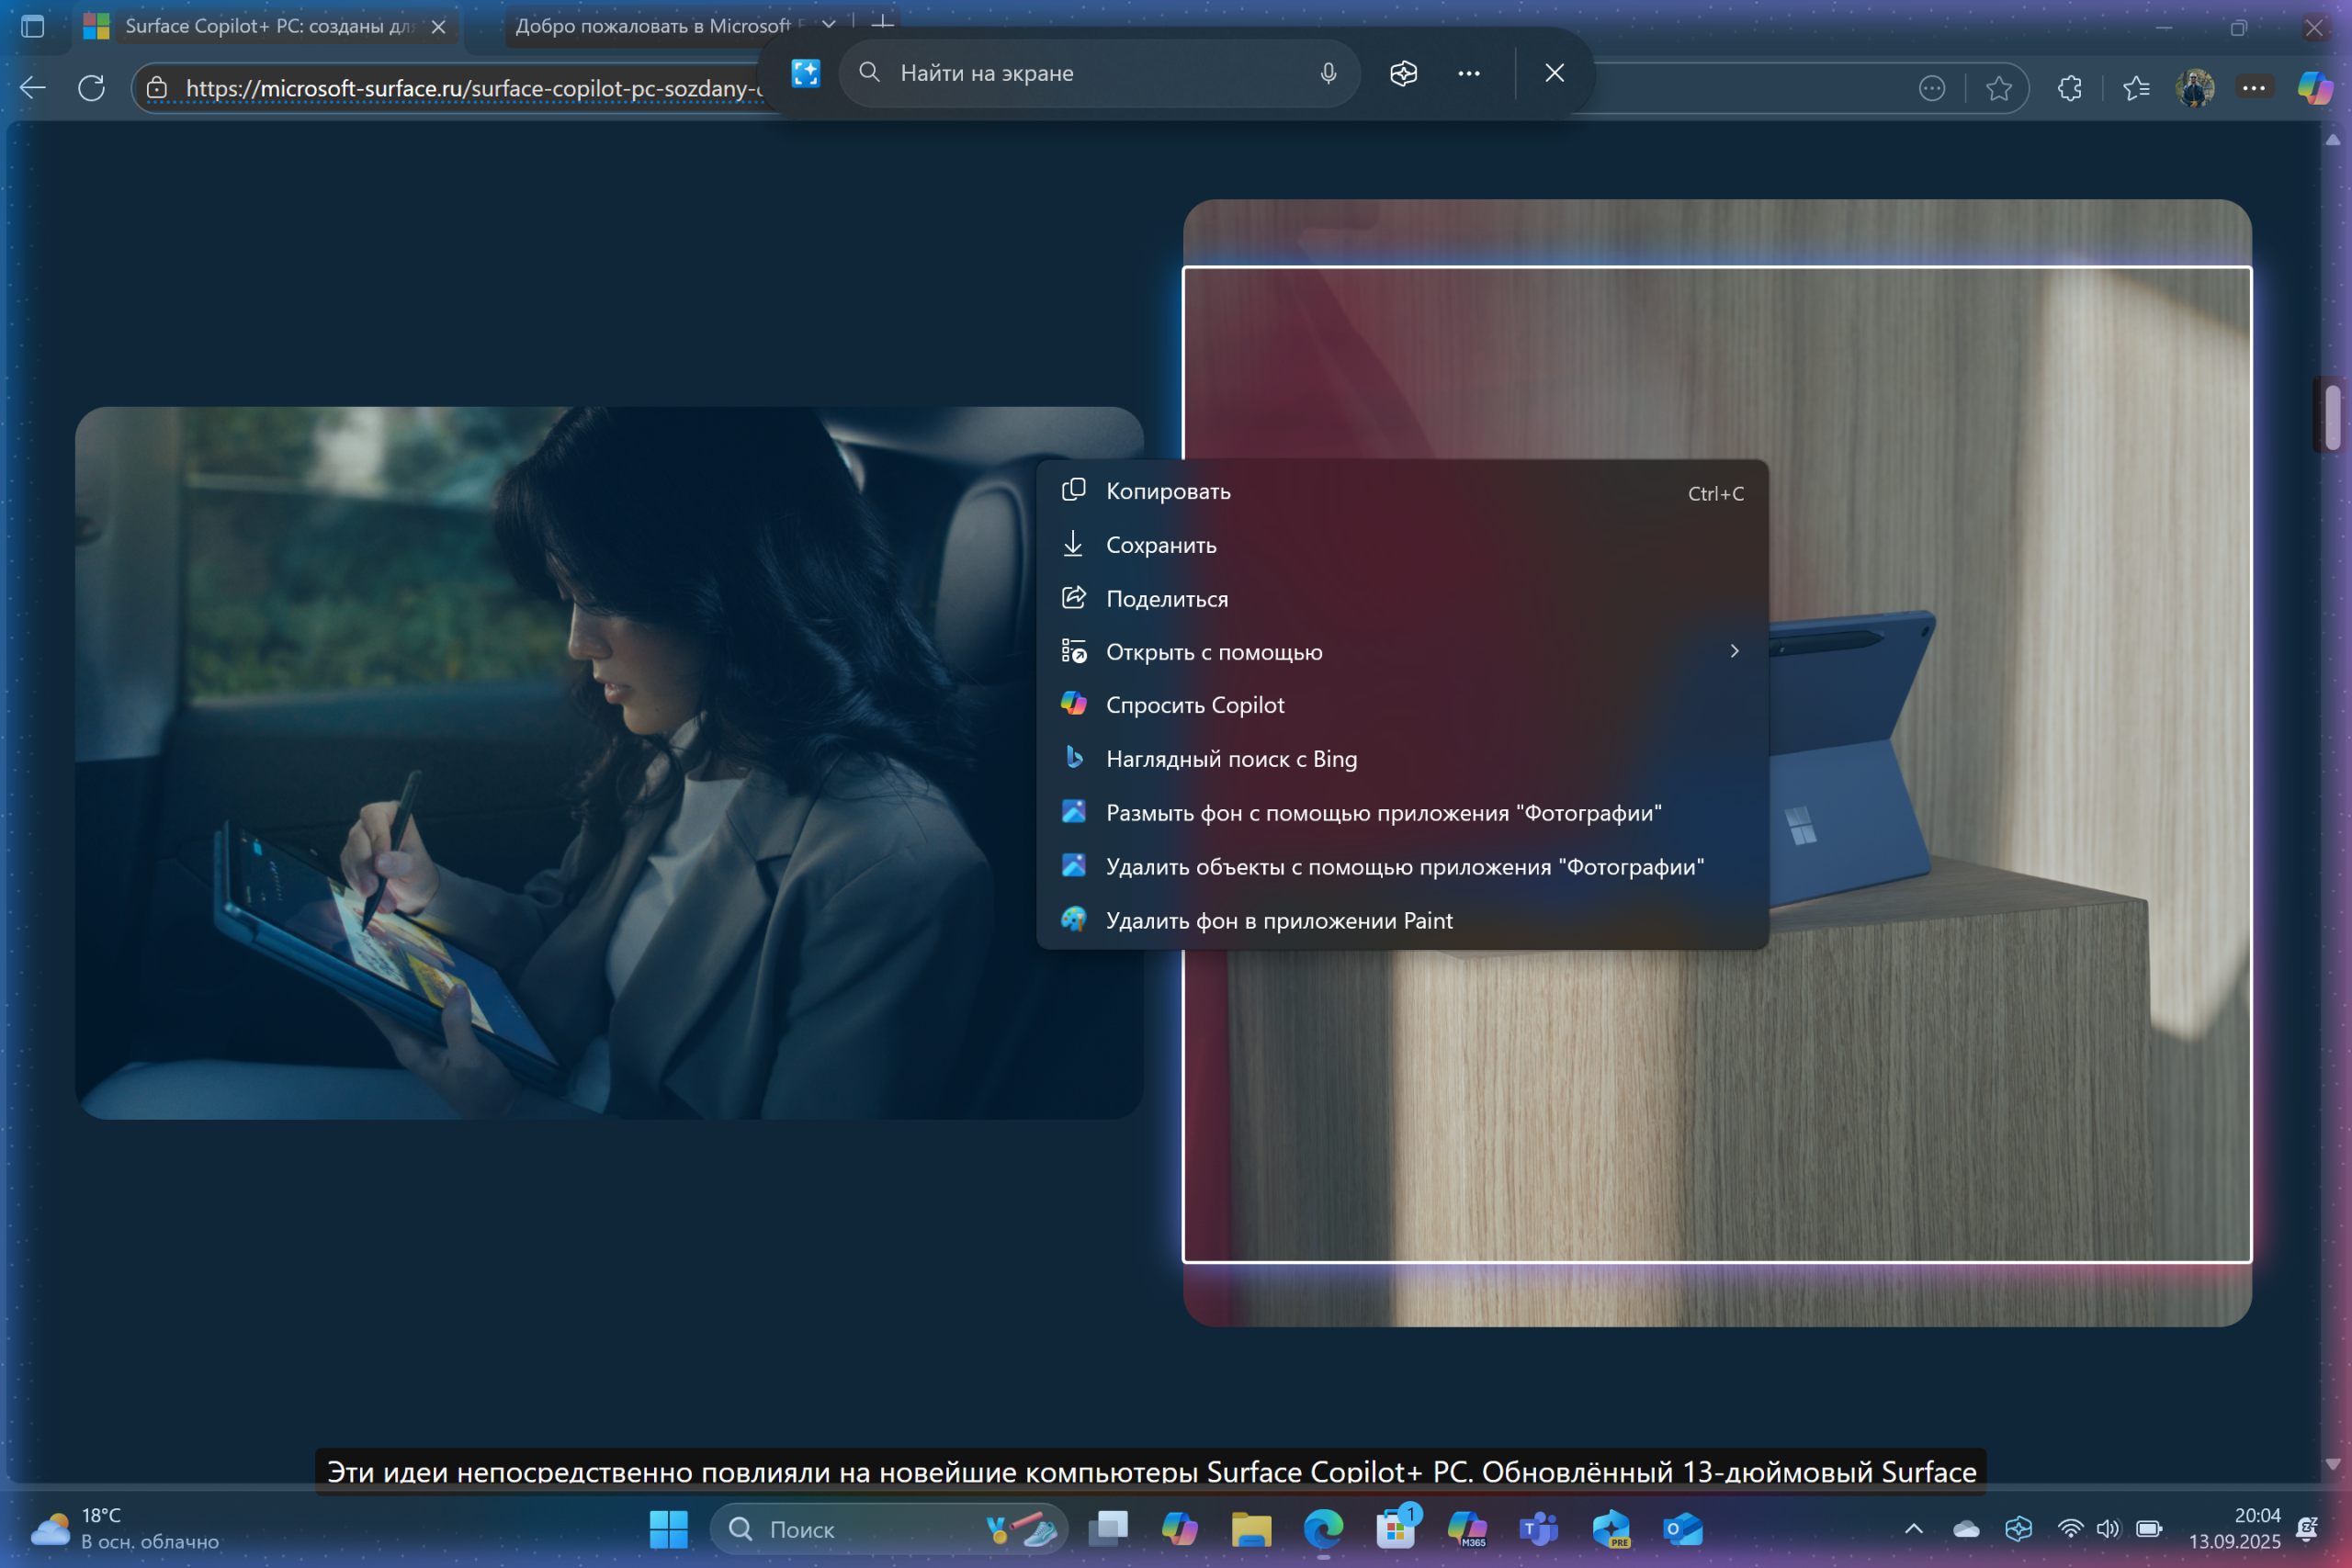Choose 'Спросить Copilot' option
Image resolution: width=2352 pixels, height=1568 pixels.
coord(1402,705)
